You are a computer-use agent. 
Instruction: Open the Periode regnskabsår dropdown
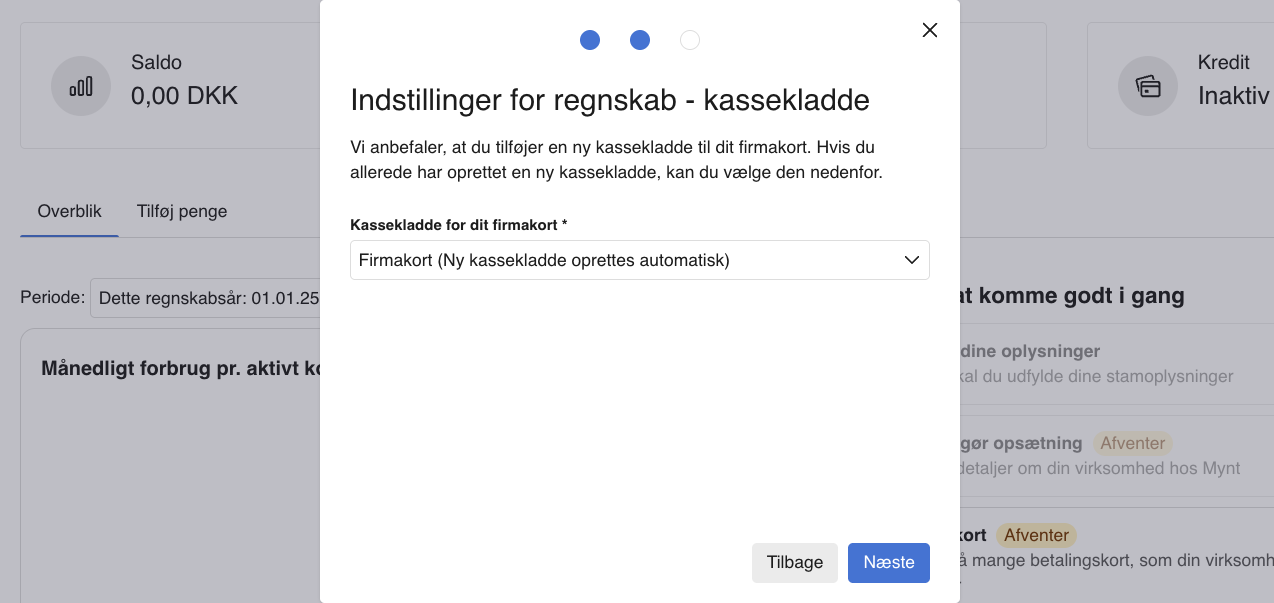click(205, 298)
